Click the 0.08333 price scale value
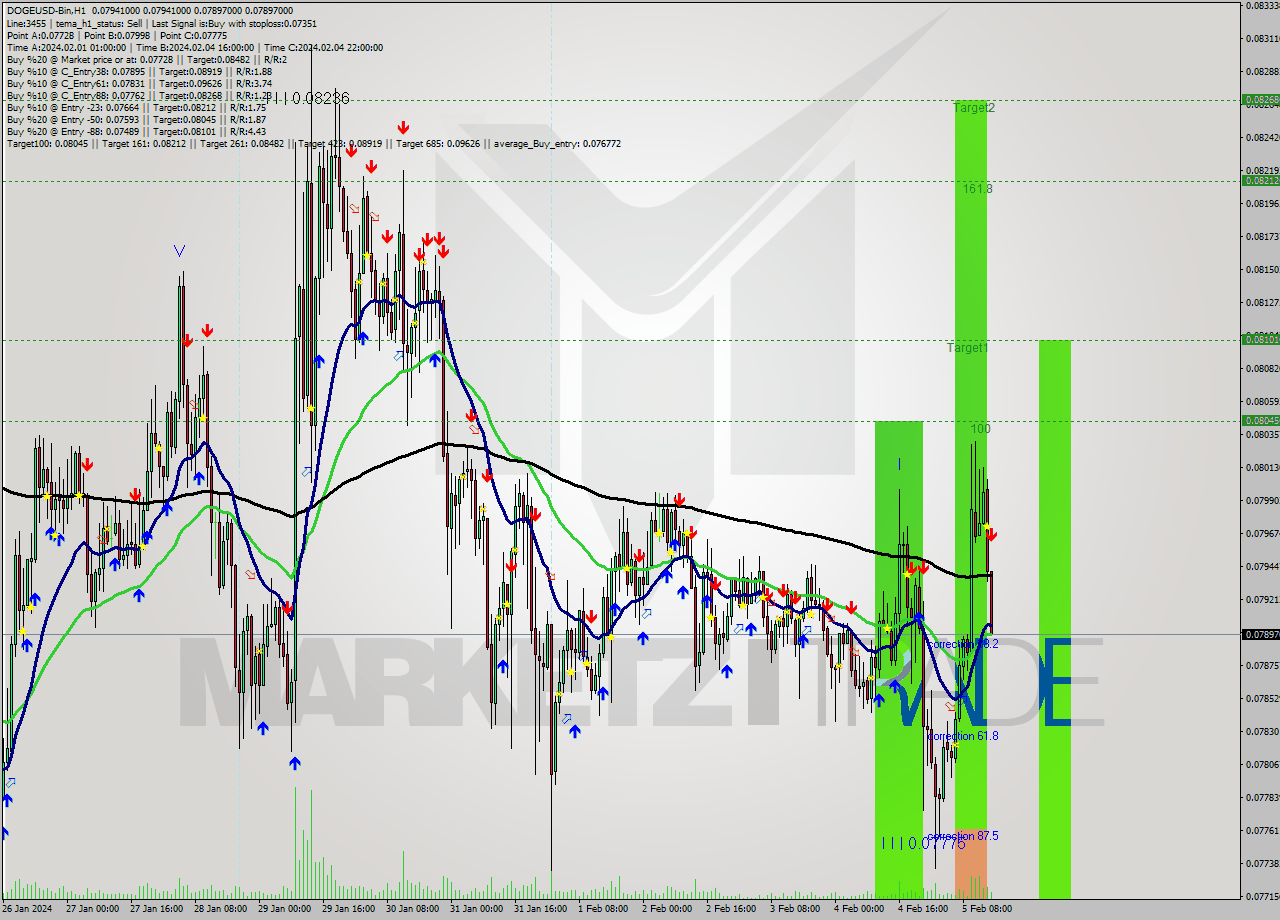Viewport: 1280px width, 920px height. [1263, 5]
